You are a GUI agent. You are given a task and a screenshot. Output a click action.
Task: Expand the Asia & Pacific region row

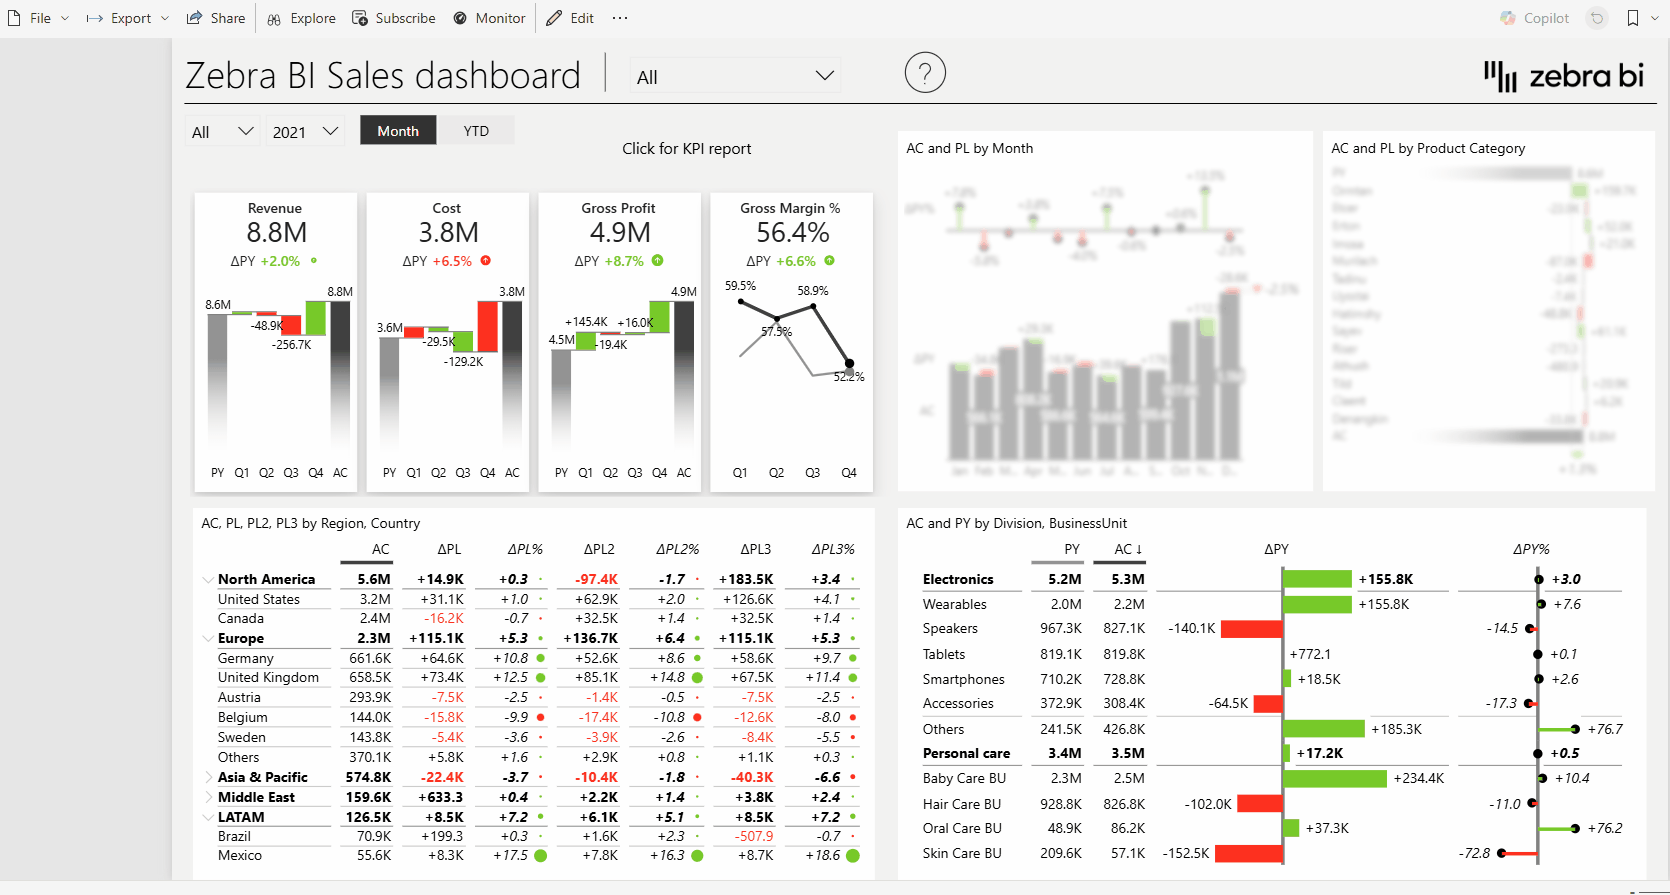point(208,777)
